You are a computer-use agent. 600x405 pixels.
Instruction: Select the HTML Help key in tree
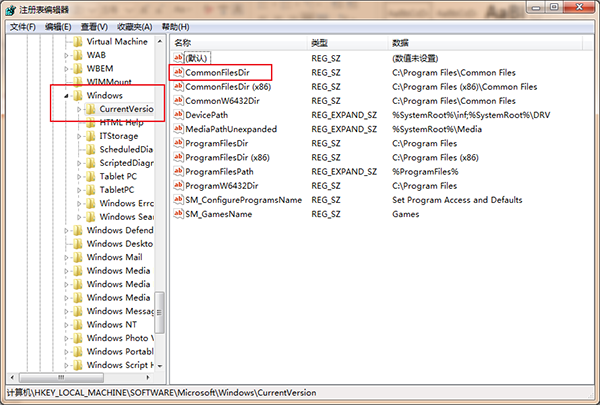coord(120,122)
